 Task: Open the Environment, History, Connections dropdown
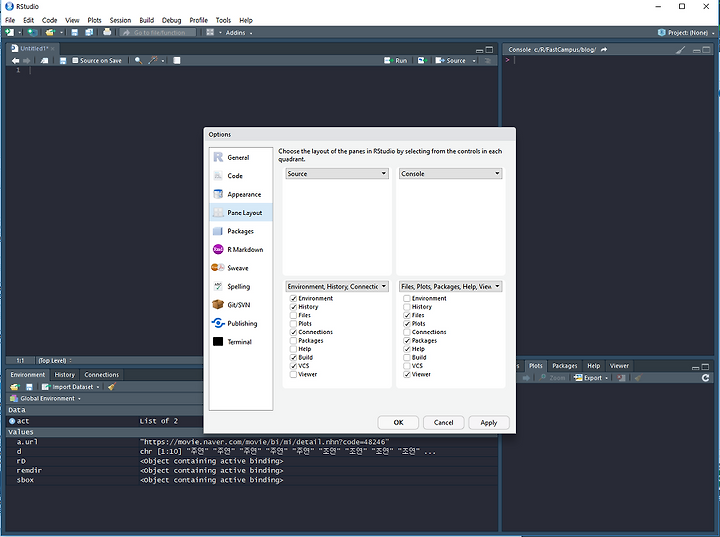pos(337,287)
